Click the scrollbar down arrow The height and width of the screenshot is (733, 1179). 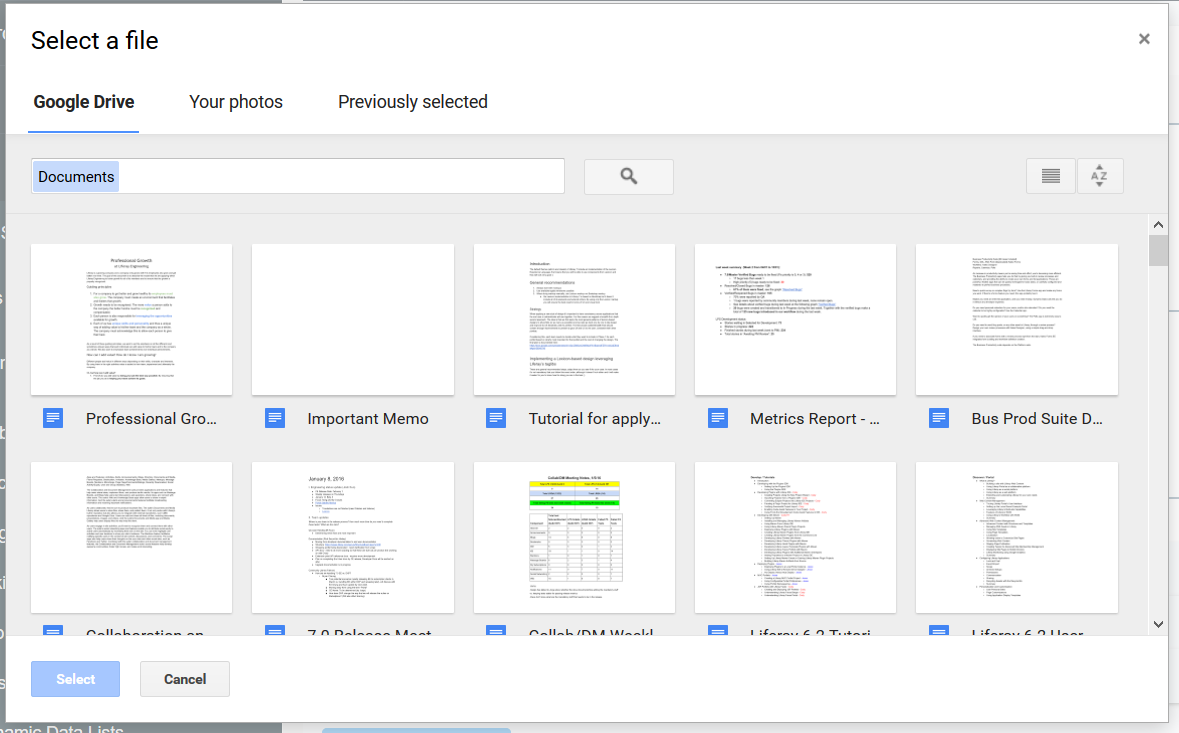click(x=1158, y=623)
